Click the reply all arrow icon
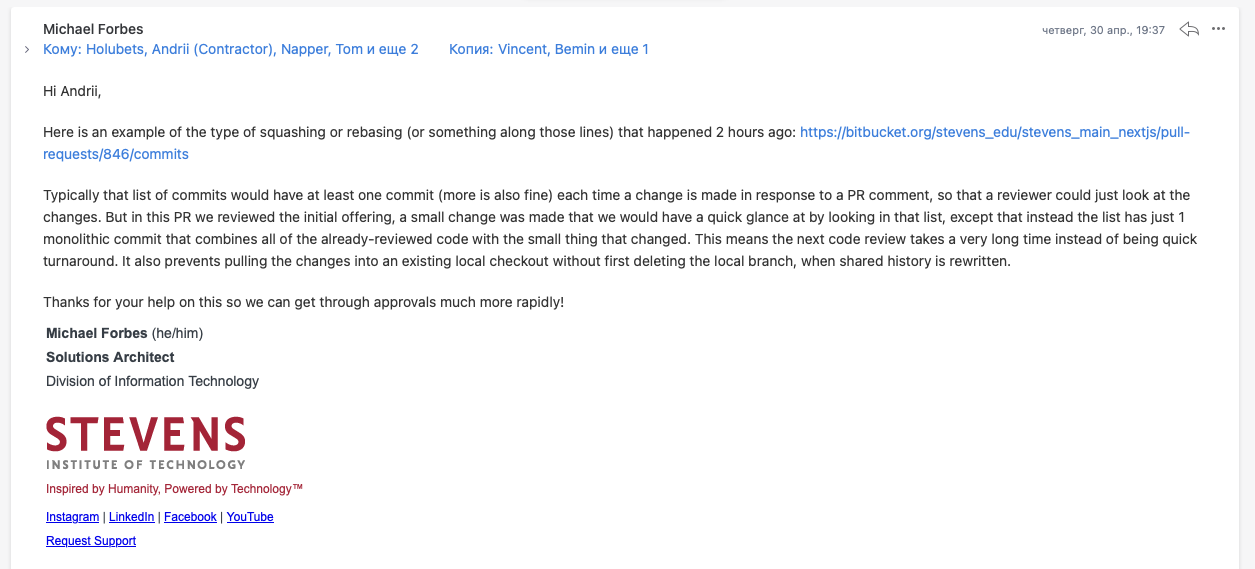This screenshot has height=569, width=1255. (1189, 29)
